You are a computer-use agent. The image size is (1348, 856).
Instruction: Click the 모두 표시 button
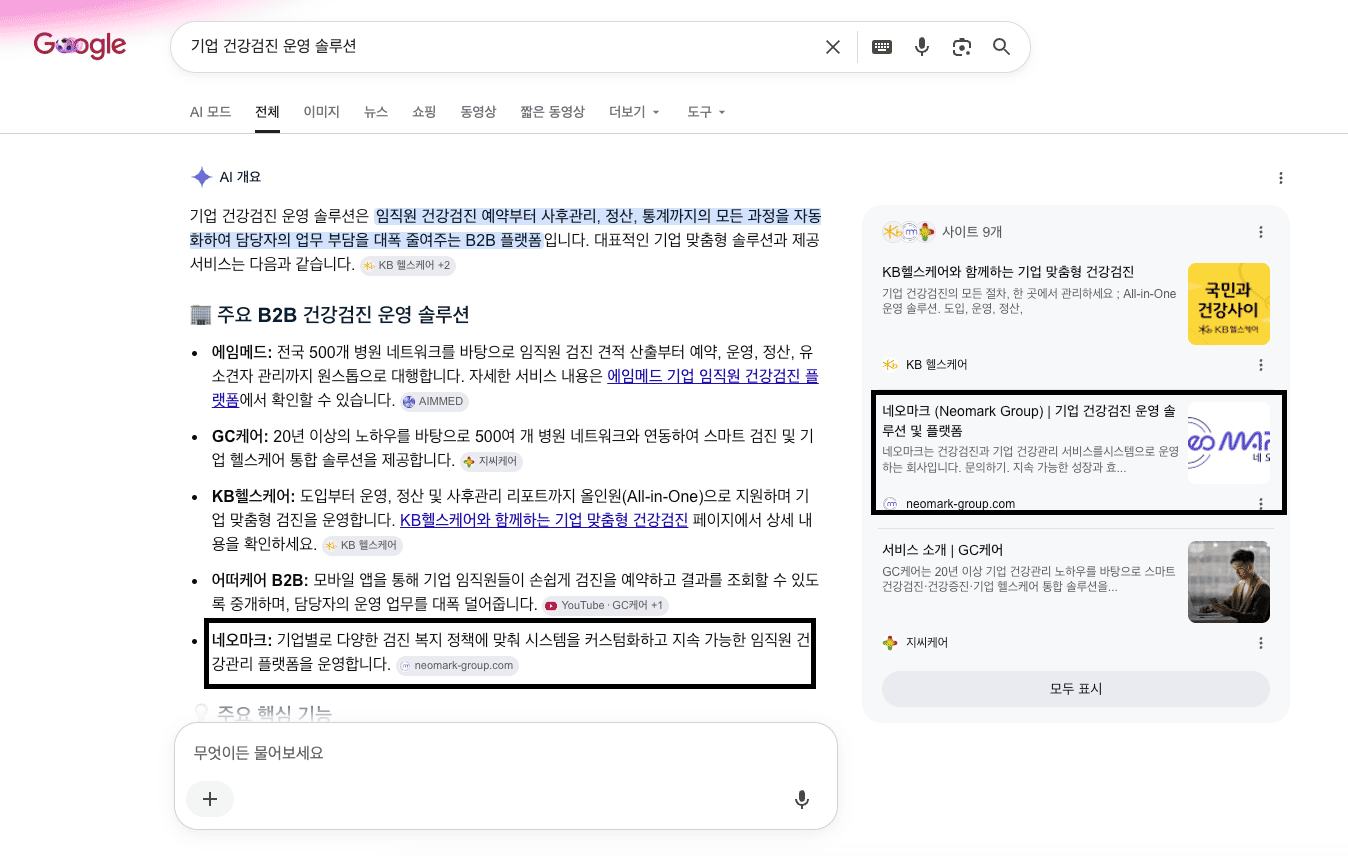[x=1076, y=689]
